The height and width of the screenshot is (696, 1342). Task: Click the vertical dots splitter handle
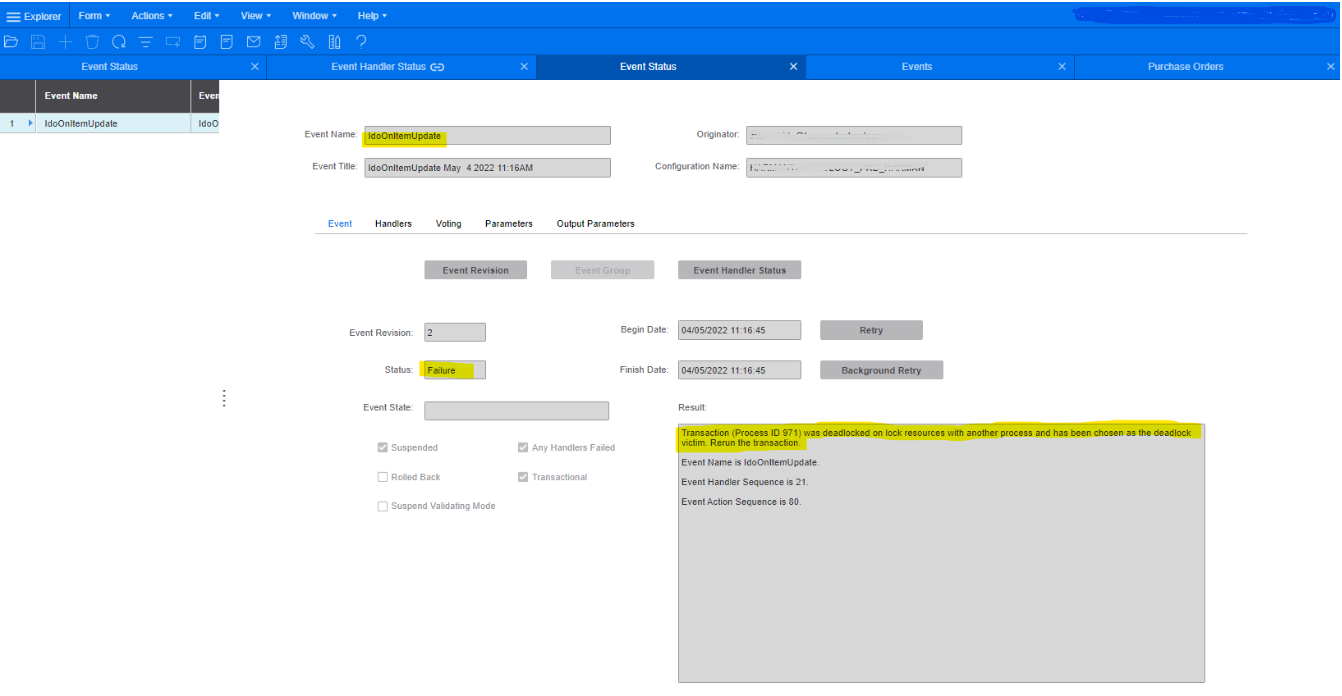(224, 398)
